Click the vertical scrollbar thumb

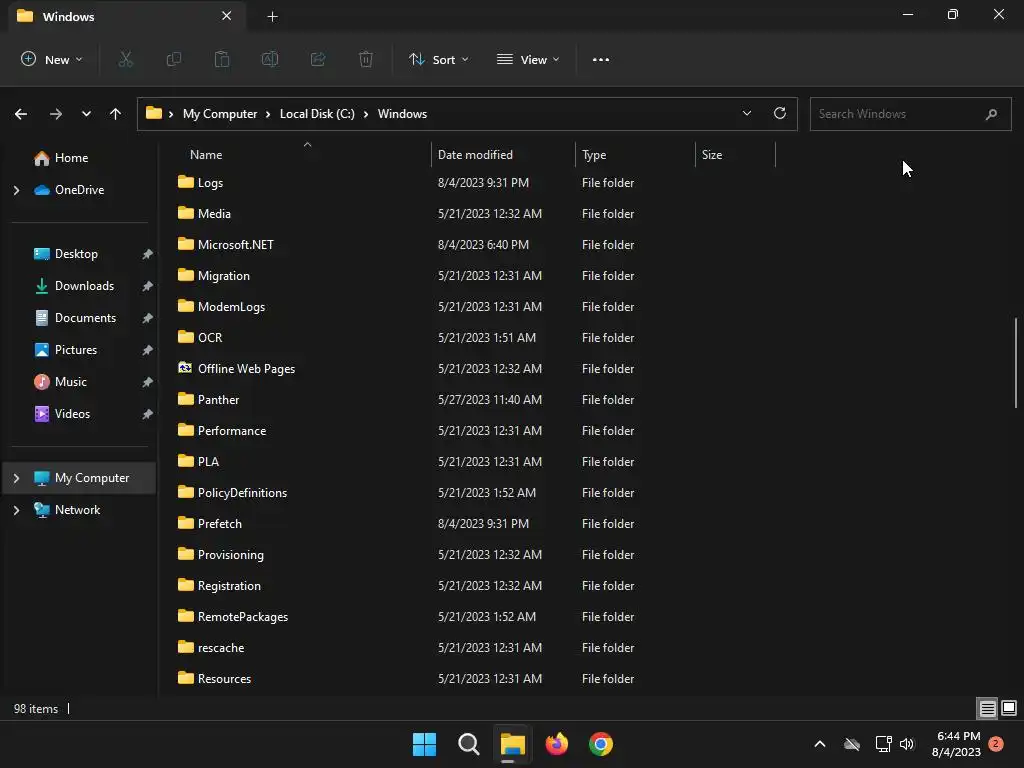(1016, 363)
